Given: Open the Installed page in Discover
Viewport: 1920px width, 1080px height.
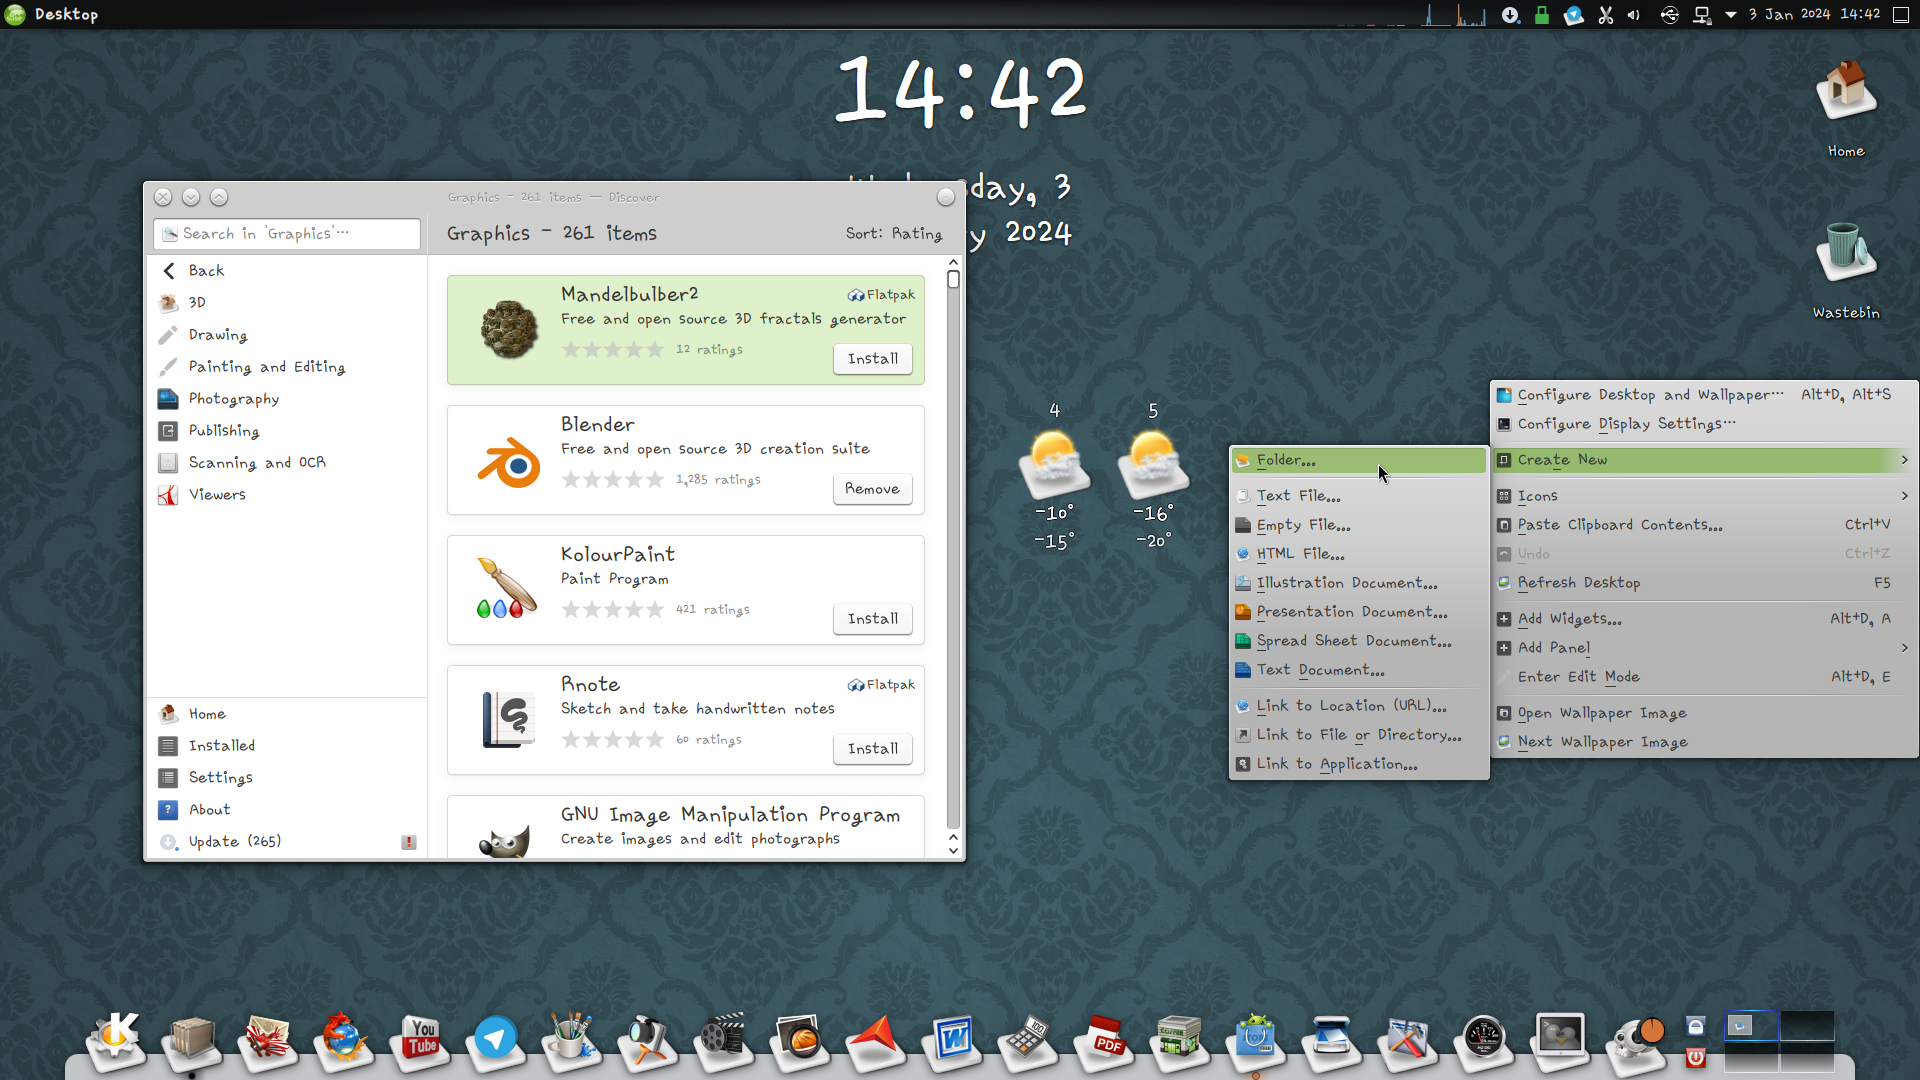Looking at the screenshot, I should click(288, 746).
